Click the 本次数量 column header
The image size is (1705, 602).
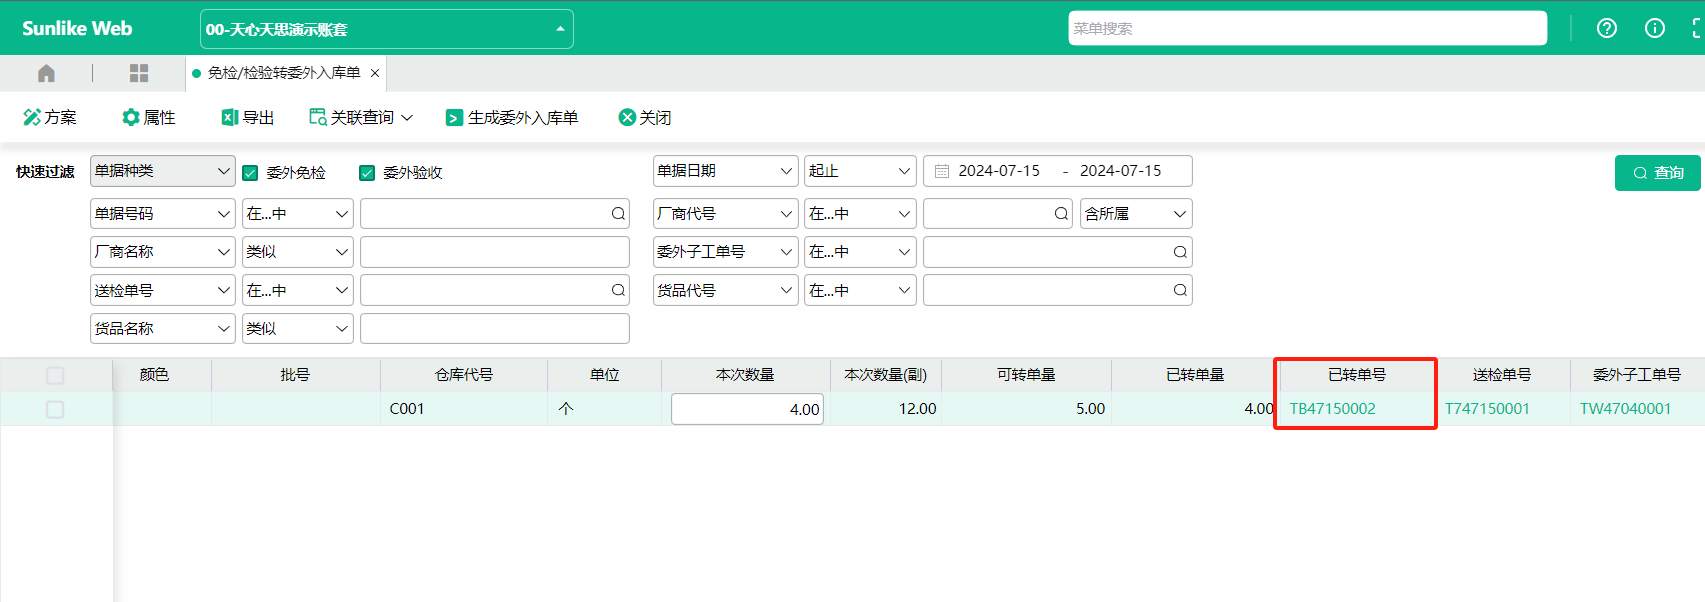click(x=745, y=375)
